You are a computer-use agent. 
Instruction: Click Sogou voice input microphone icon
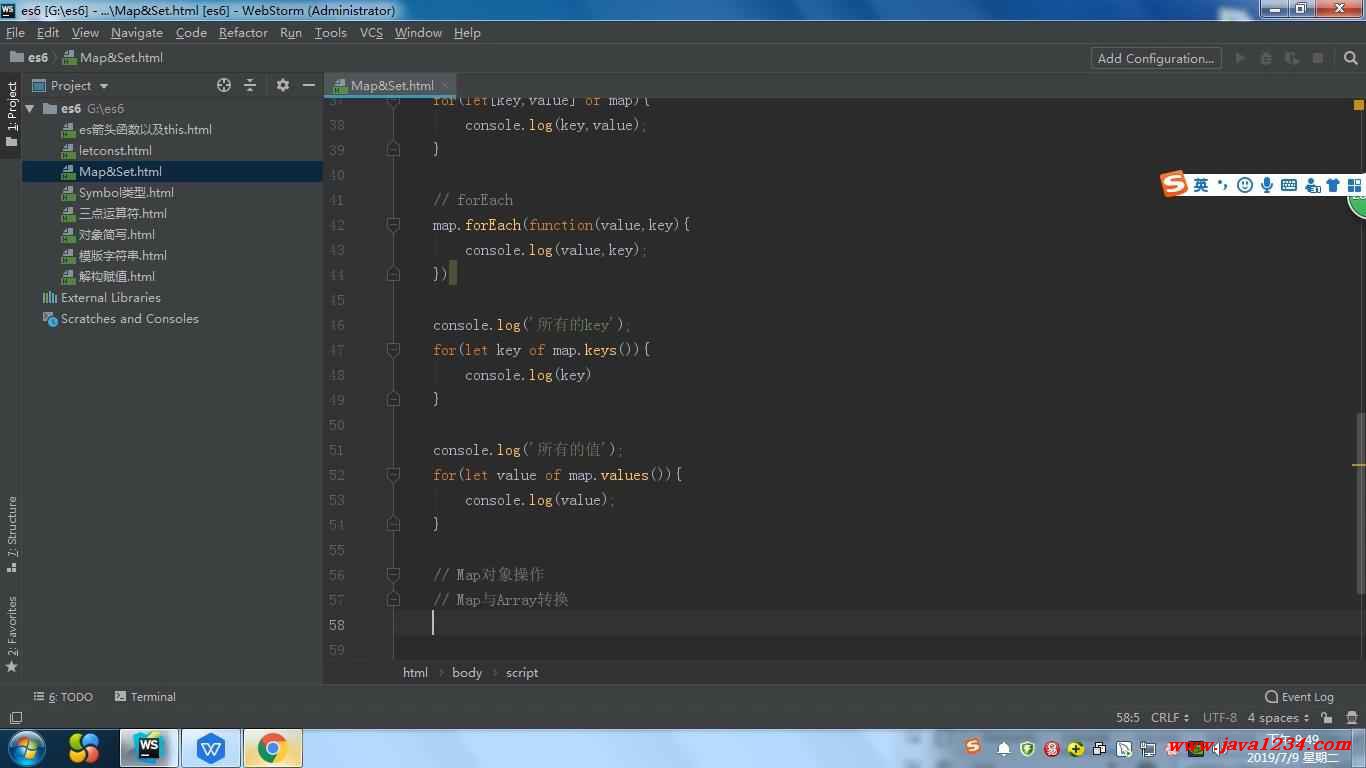tap(1267, 185)
